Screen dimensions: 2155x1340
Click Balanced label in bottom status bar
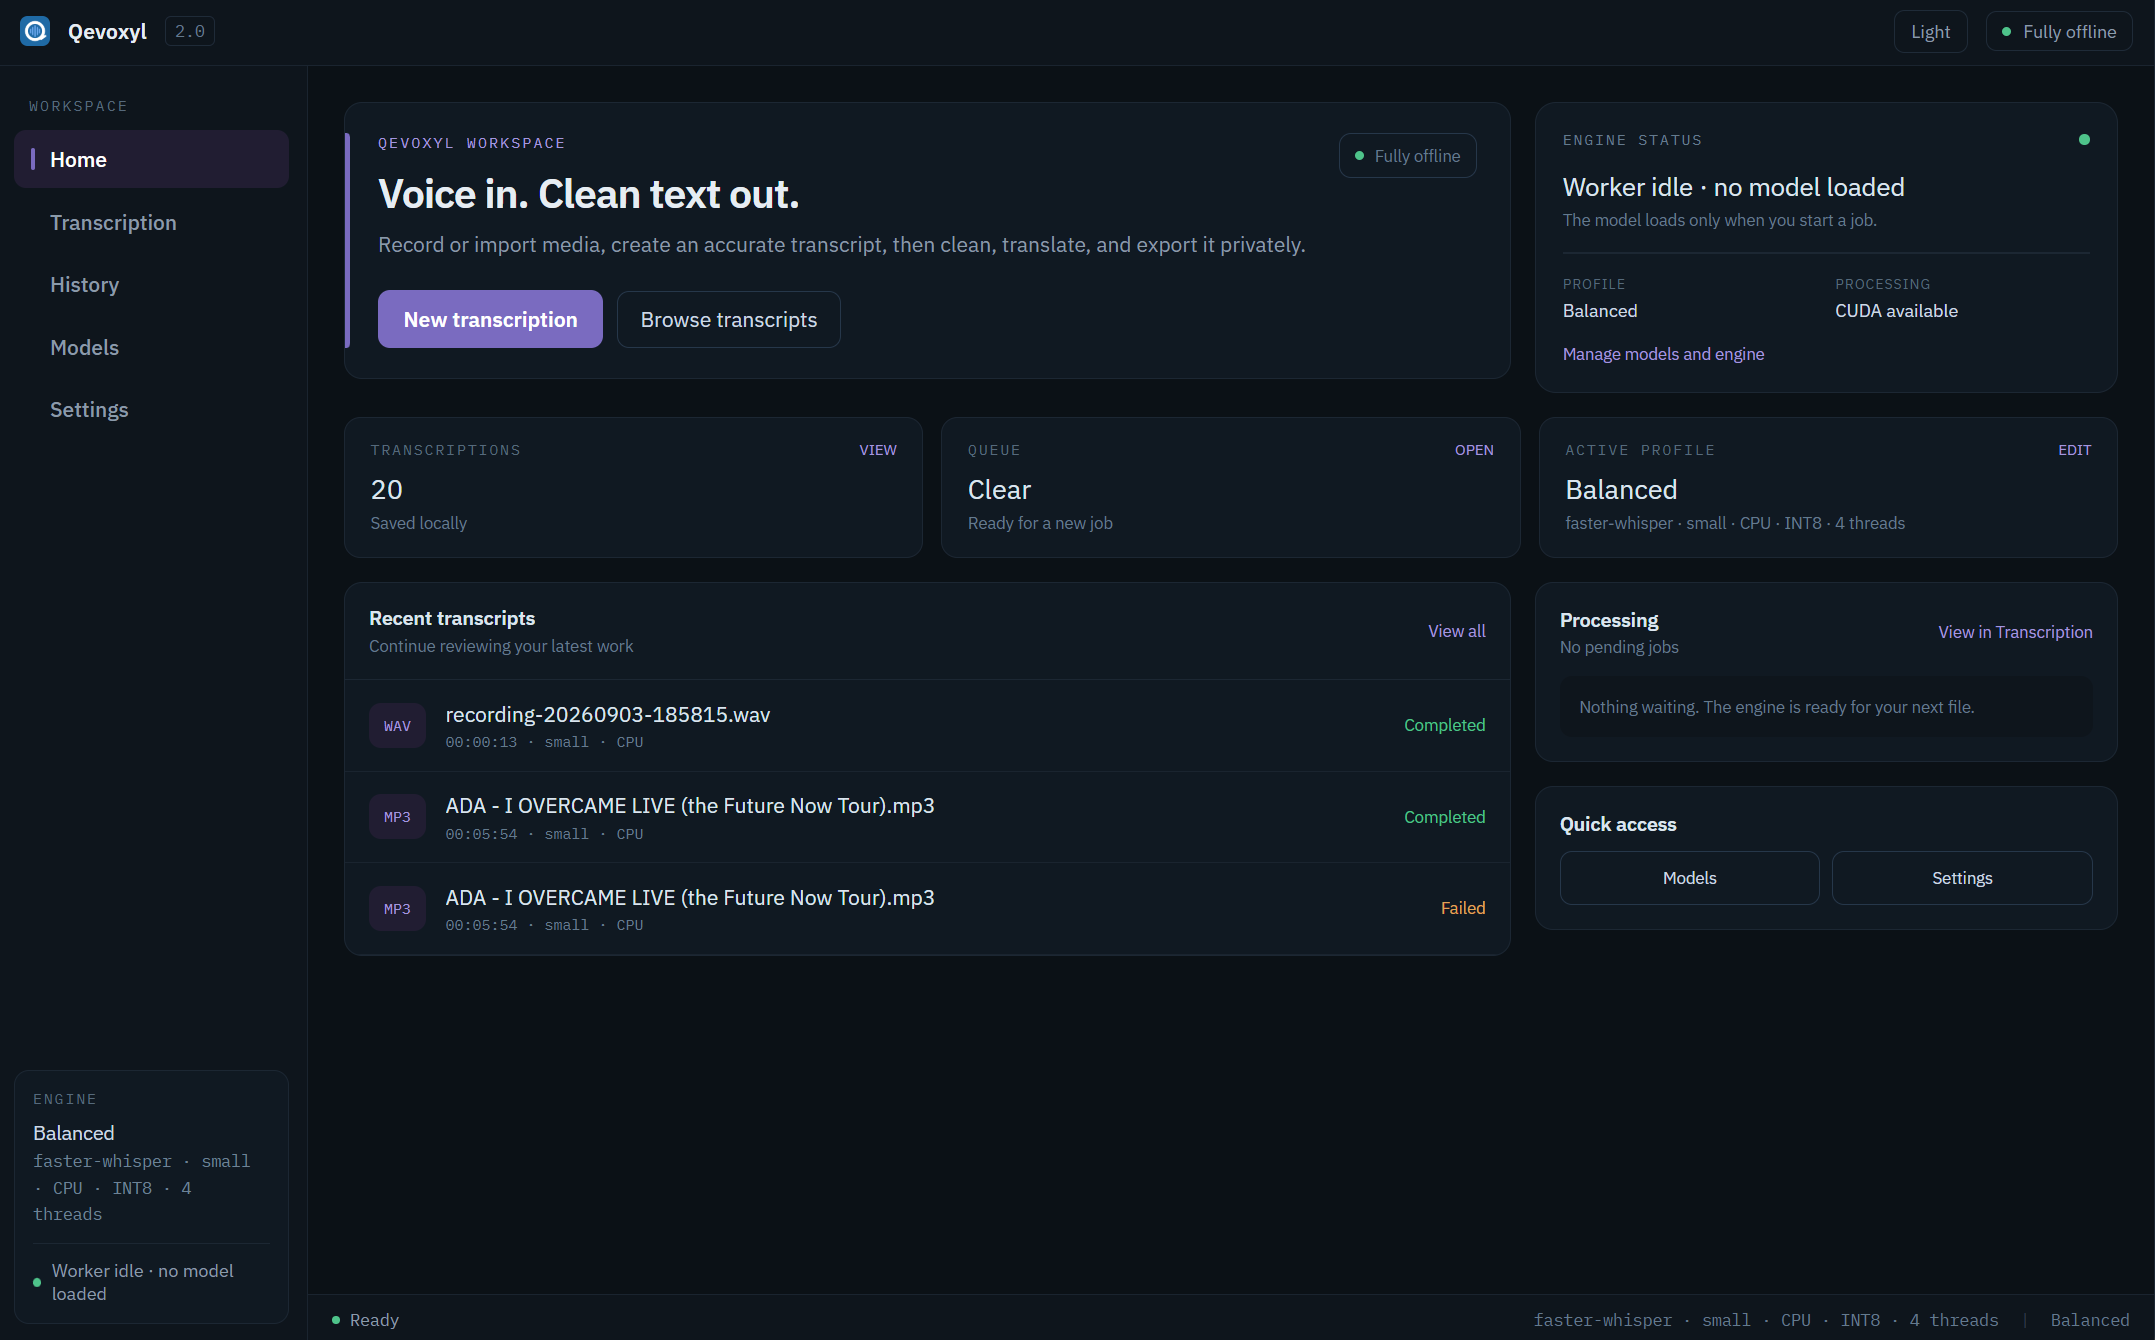tap(2089, 1320)
